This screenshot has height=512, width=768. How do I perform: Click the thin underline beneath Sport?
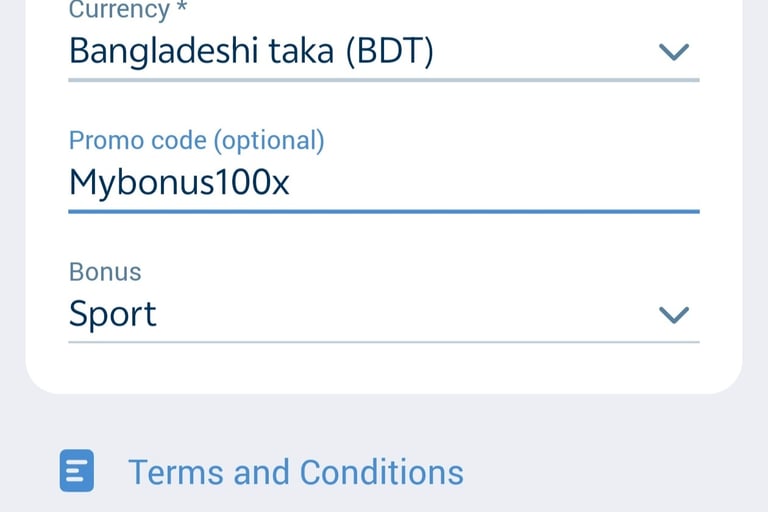click(384, 342)
